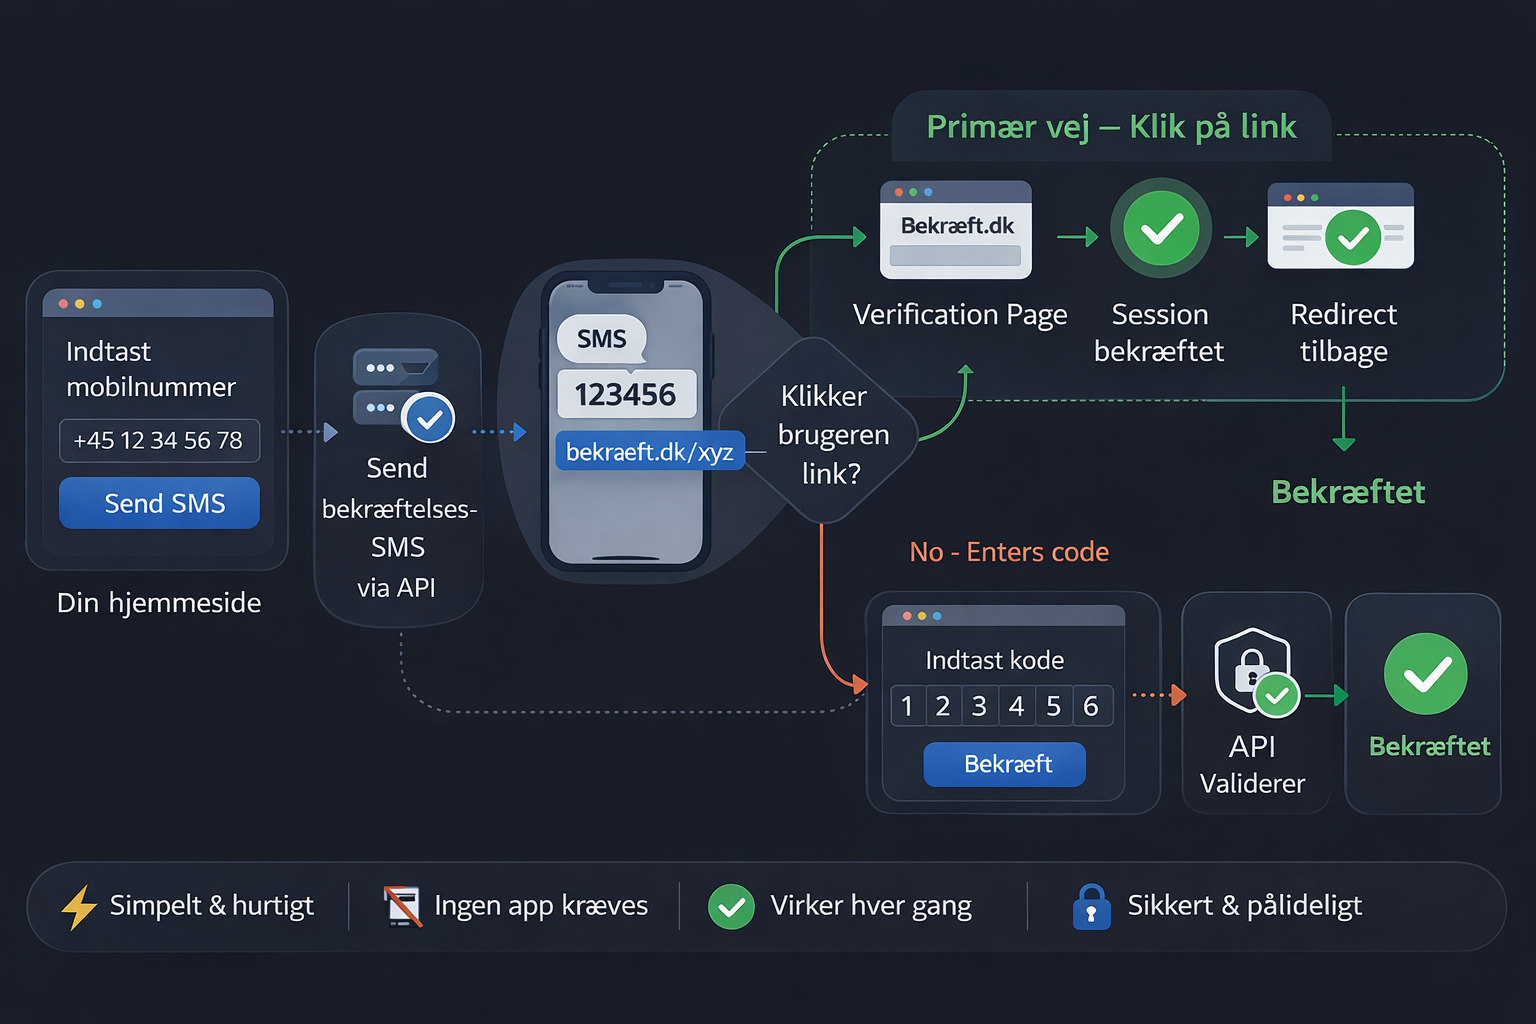The height and width of the screenshot is (1024, 1536).
Task: Select the crossed-out app icon near Ingen app kræves
Action: [398, 905]
